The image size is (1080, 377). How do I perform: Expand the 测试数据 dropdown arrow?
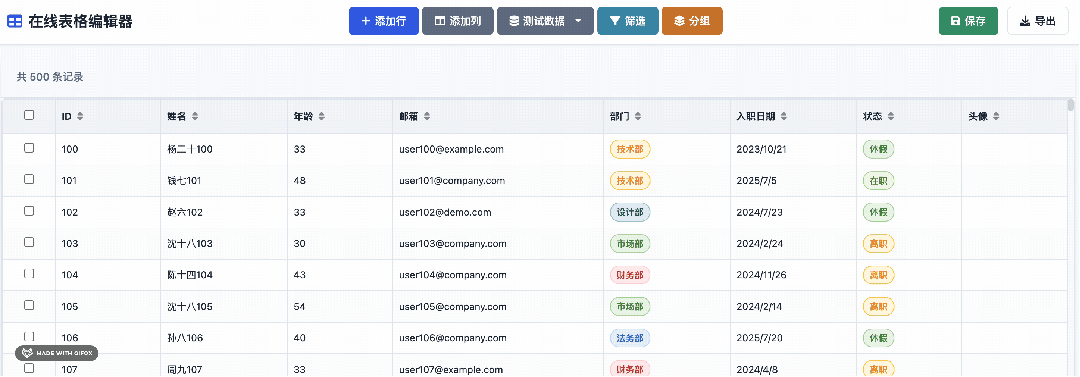coord(579,21)
